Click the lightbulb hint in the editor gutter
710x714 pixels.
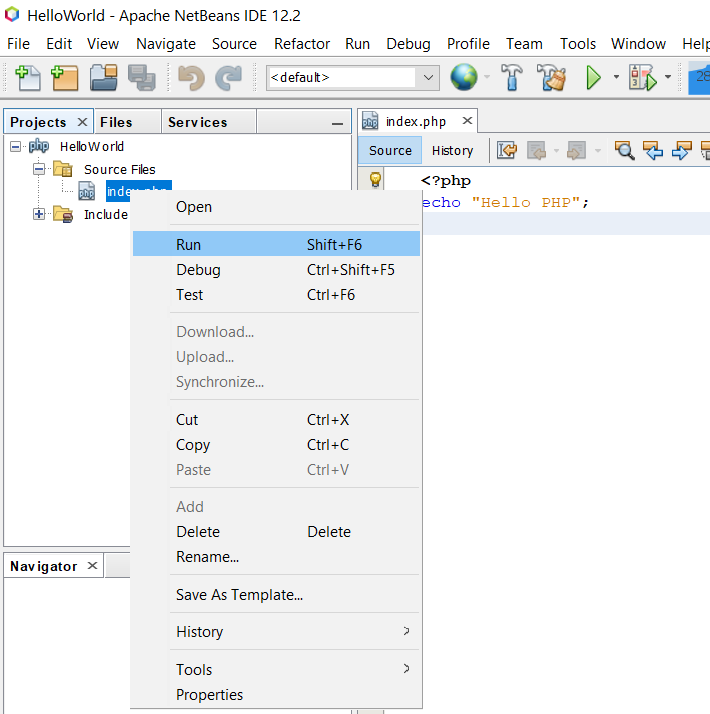click(x=375, y=179)
